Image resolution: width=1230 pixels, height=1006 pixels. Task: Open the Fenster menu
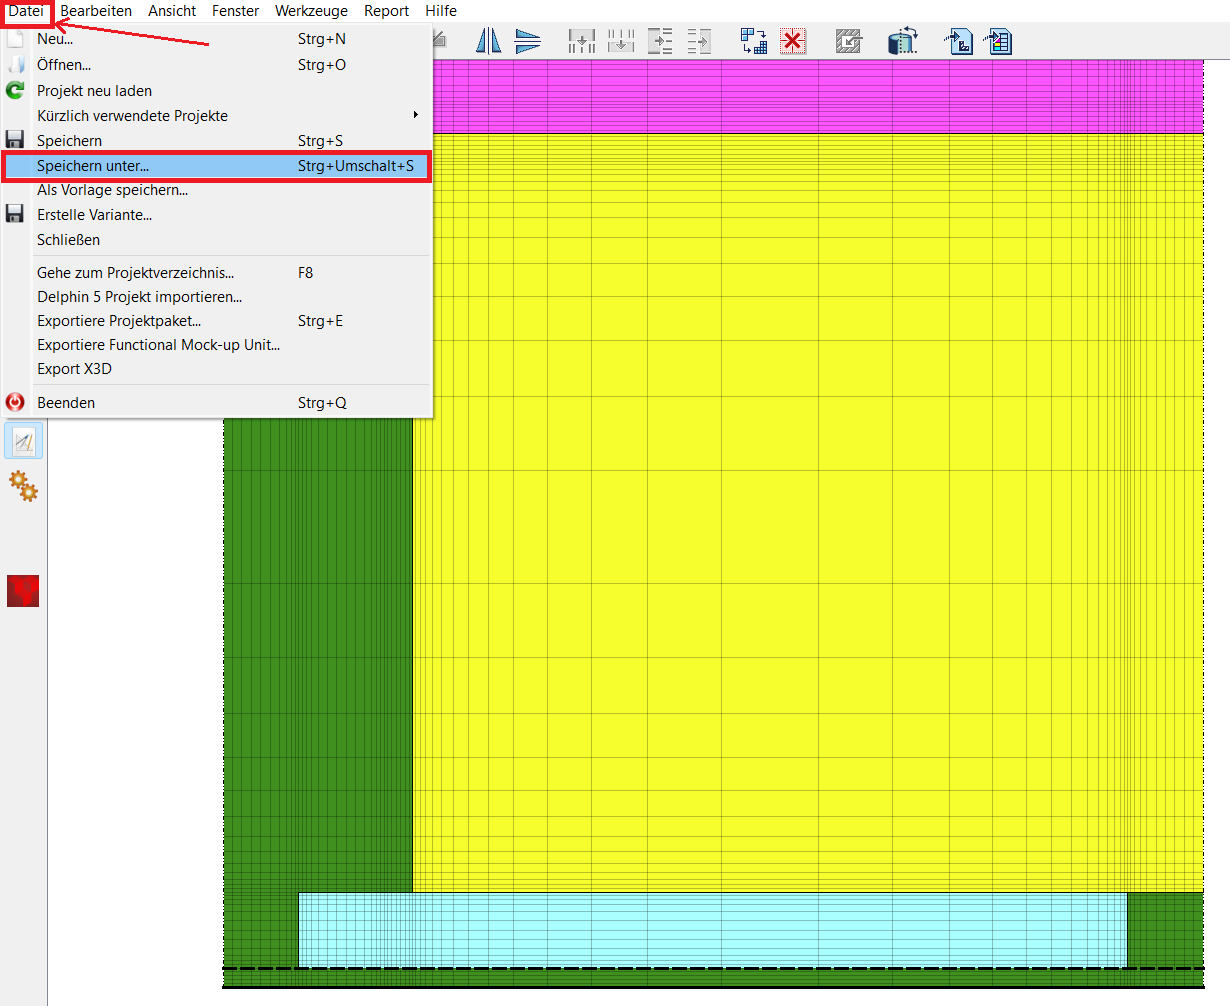pos(235,11)
